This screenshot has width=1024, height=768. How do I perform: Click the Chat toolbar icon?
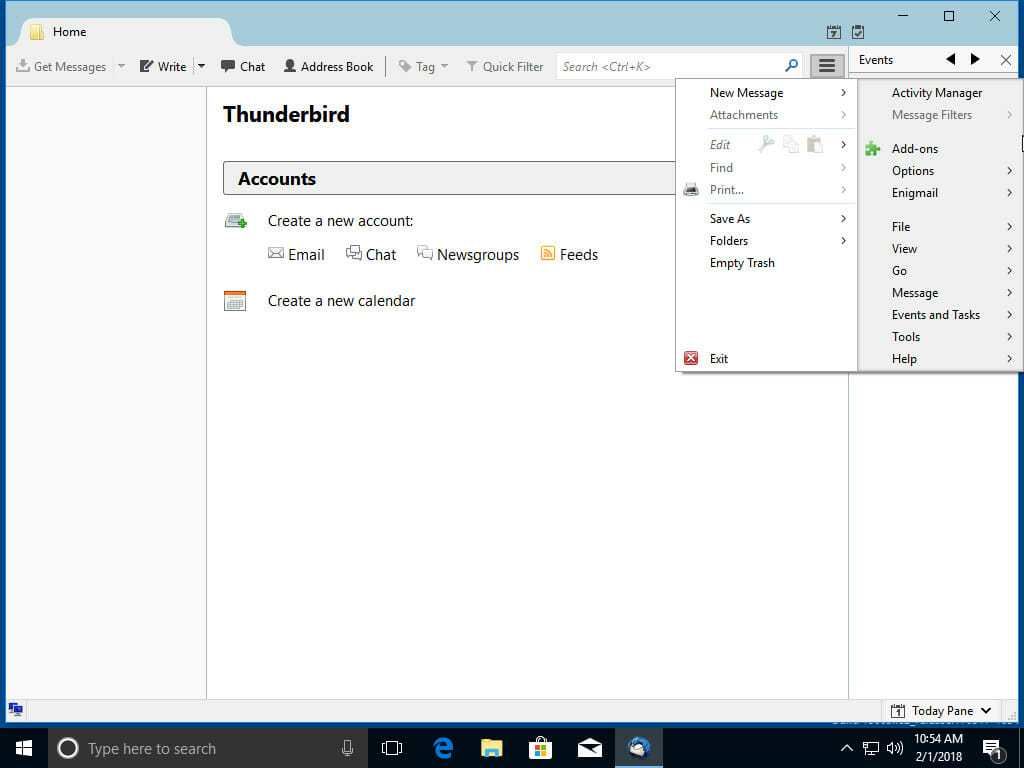pyautogui.click(x=243, y=66)
